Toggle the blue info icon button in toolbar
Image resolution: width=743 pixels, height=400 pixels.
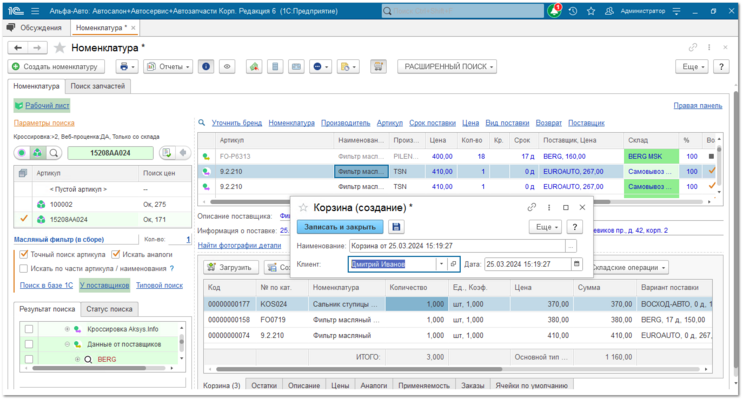click(x=206, y=67)
